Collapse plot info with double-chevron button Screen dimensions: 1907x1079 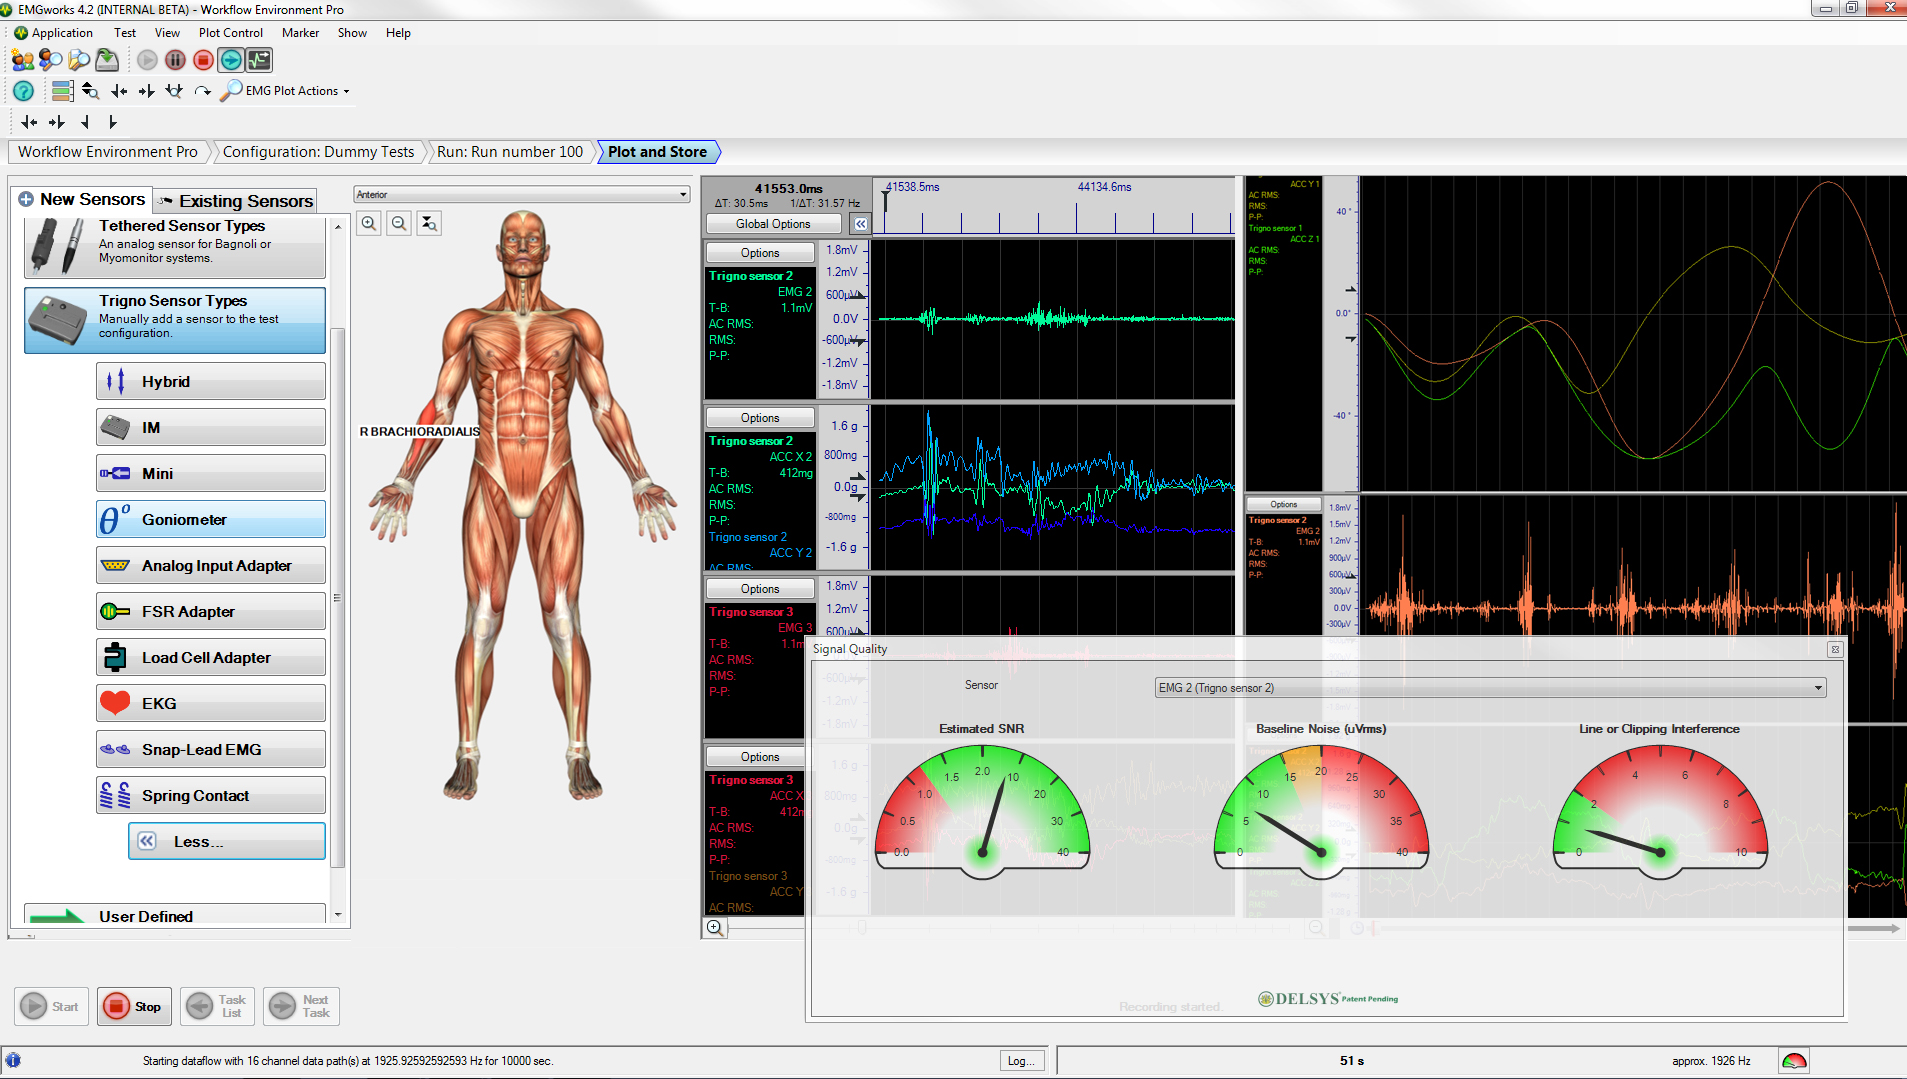tap(860, 224)
